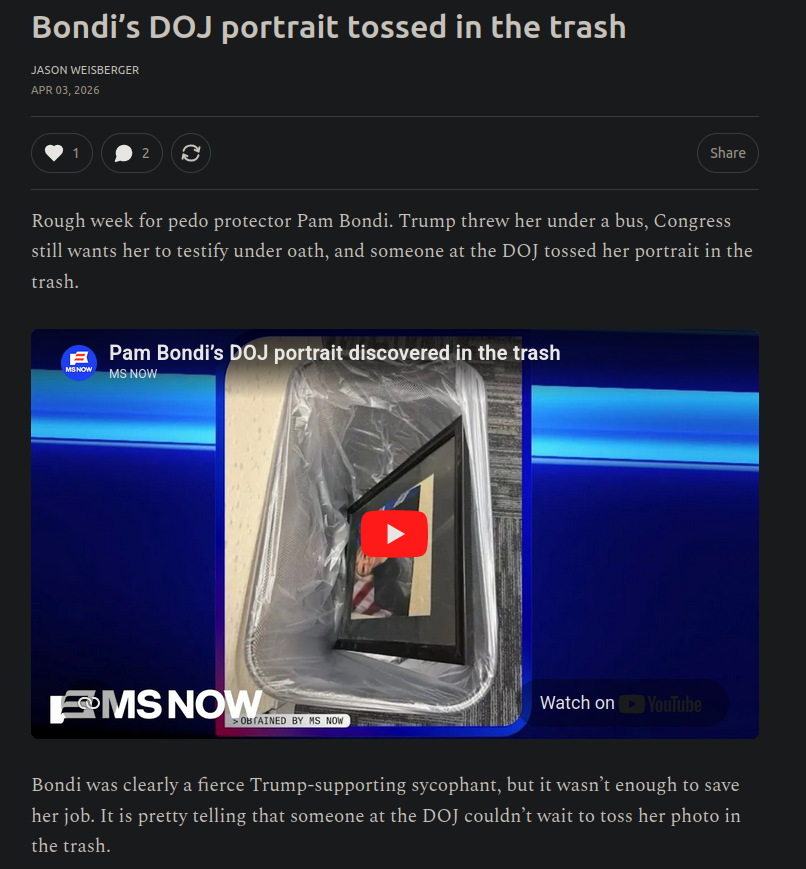Click the paragraph starting 'Rough week for'
Viewport: 806px width, 869px height.
tap(392, 251)
